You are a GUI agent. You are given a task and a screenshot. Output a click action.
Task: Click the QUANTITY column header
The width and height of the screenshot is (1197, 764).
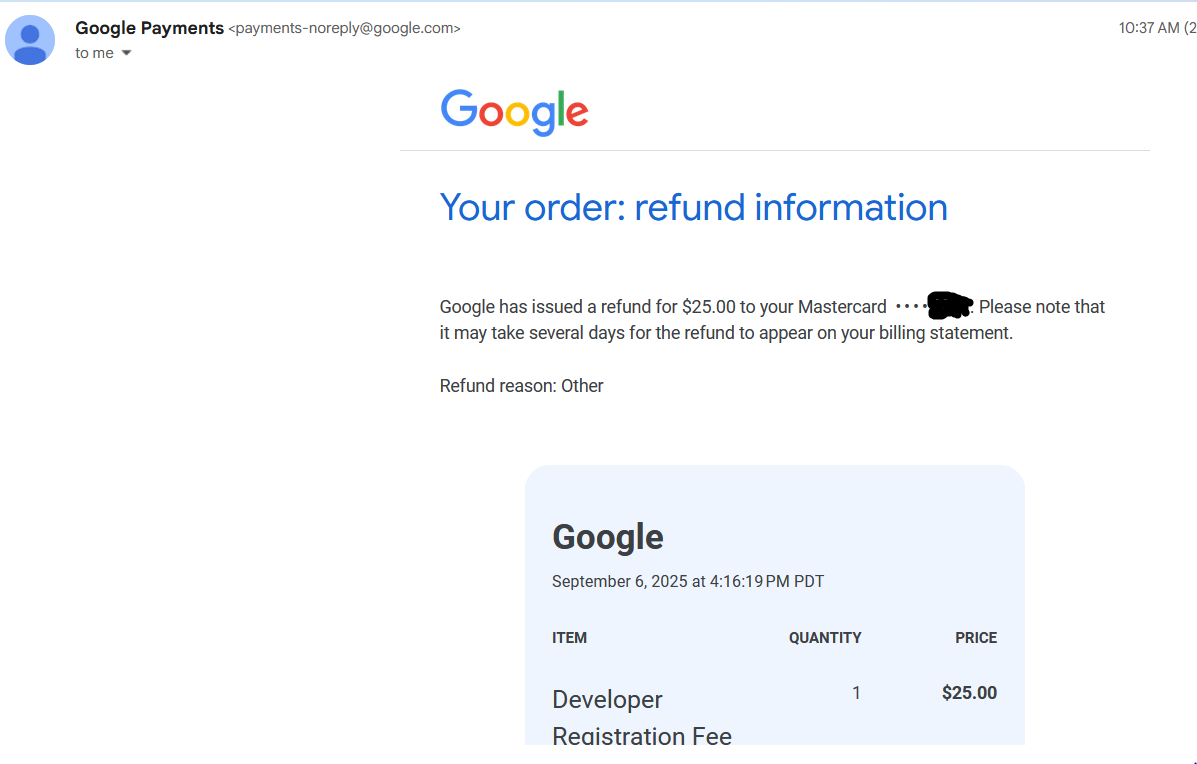click(x=824, y=638)
